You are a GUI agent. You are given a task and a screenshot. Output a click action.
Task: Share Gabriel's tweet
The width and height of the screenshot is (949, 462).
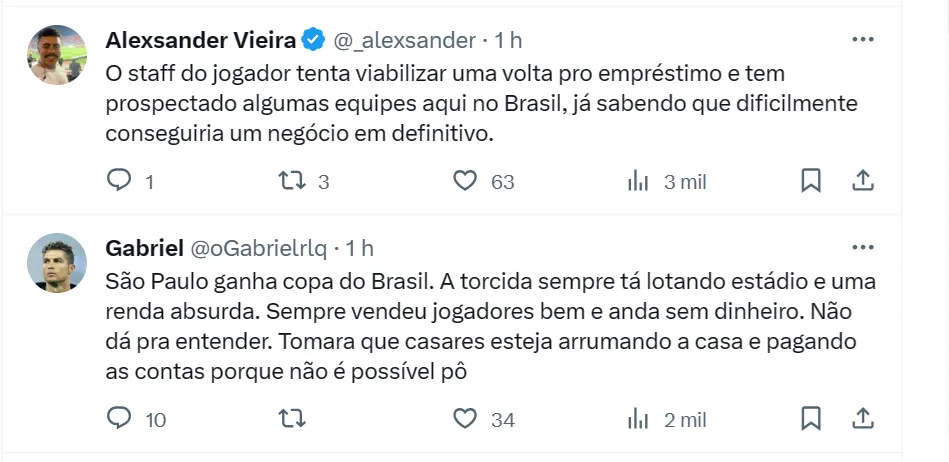click(x=863, y=418)
